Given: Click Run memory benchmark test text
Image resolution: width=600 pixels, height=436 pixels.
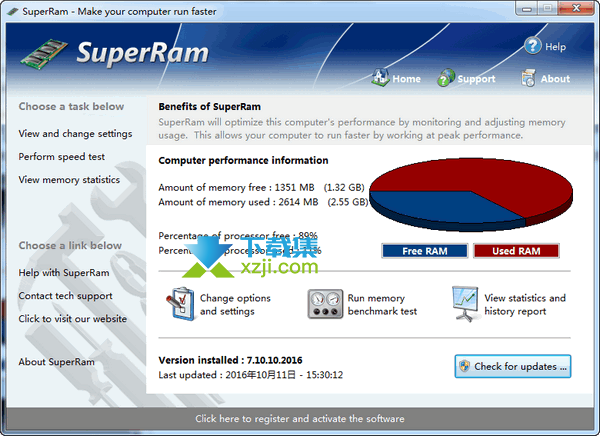Looking at the screenshot, I should click(x=382, y=305).
